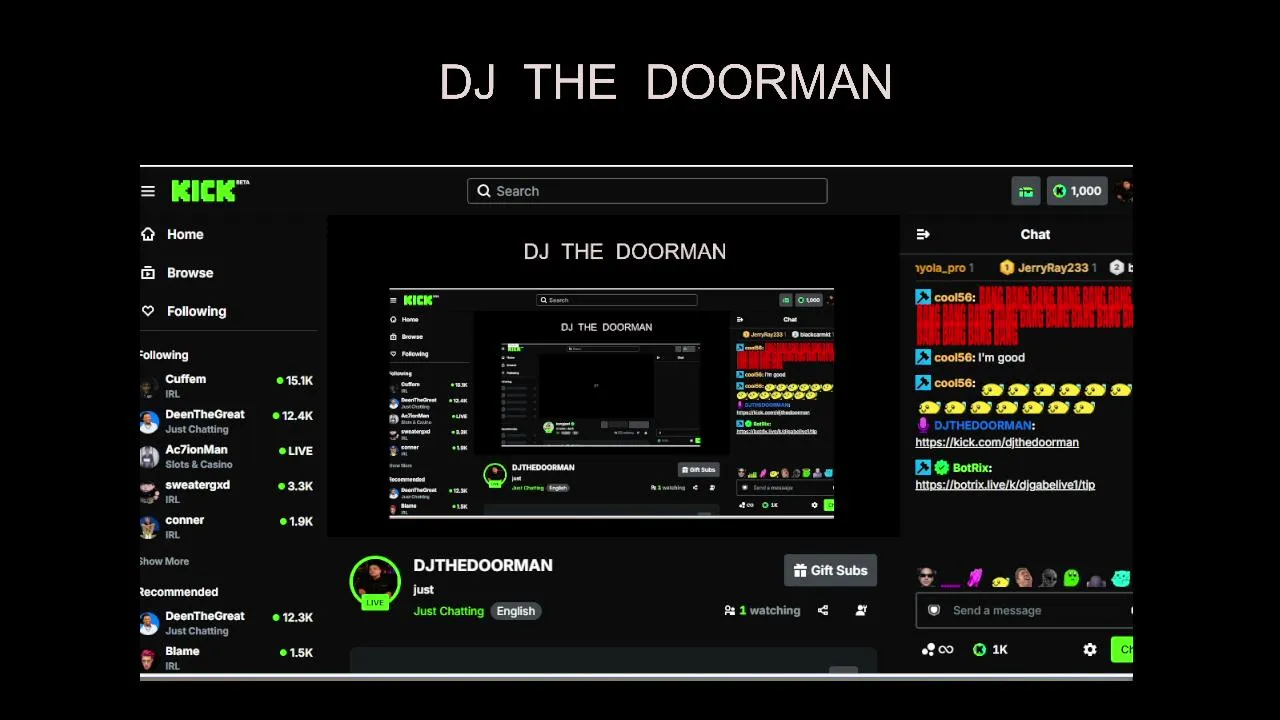Click the 1,000 Kicks balance button
Image resolution: width=1280 pixels, height=720 pixels.
[1076, 191]
